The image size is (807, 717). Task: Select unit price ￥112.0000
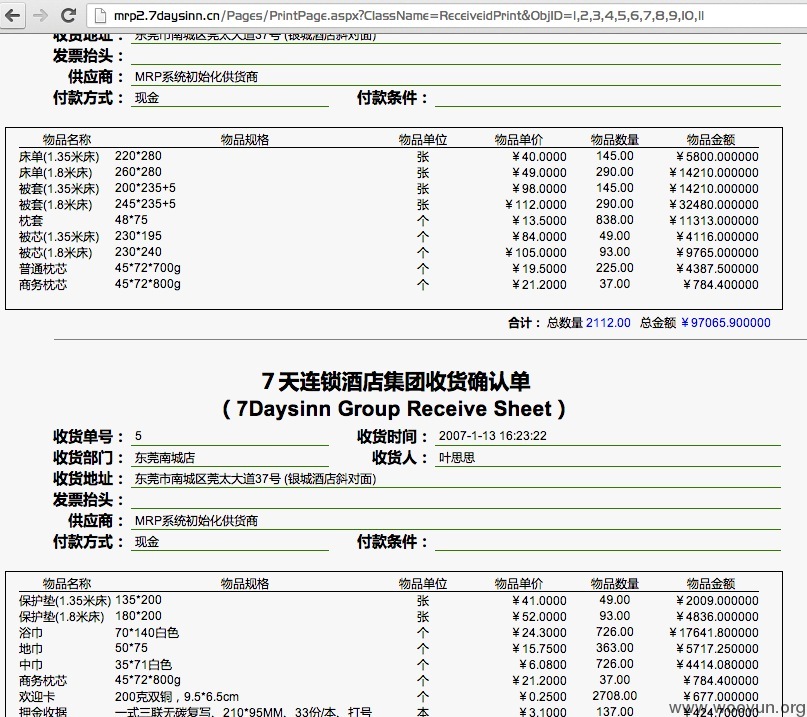click(535, 204)
